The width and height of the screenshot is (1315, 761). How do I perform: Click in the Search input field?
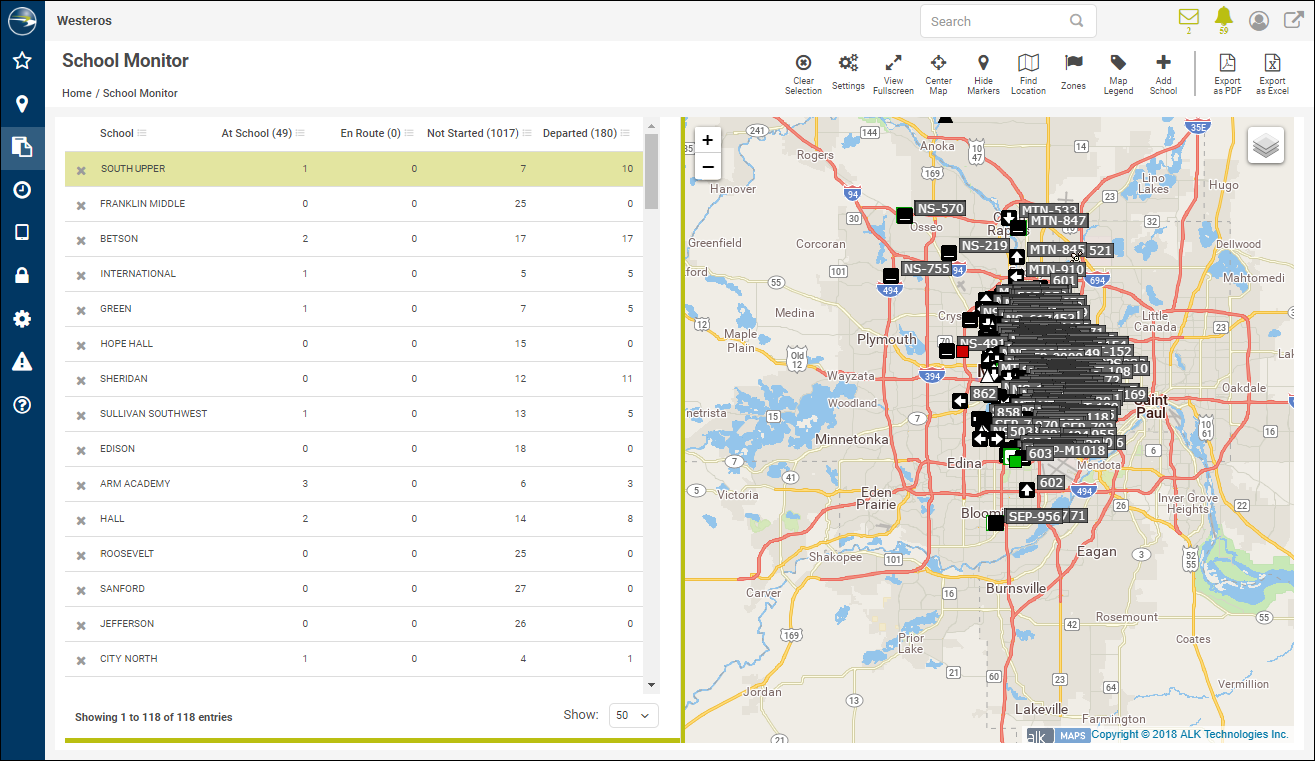tap(995, 21)
